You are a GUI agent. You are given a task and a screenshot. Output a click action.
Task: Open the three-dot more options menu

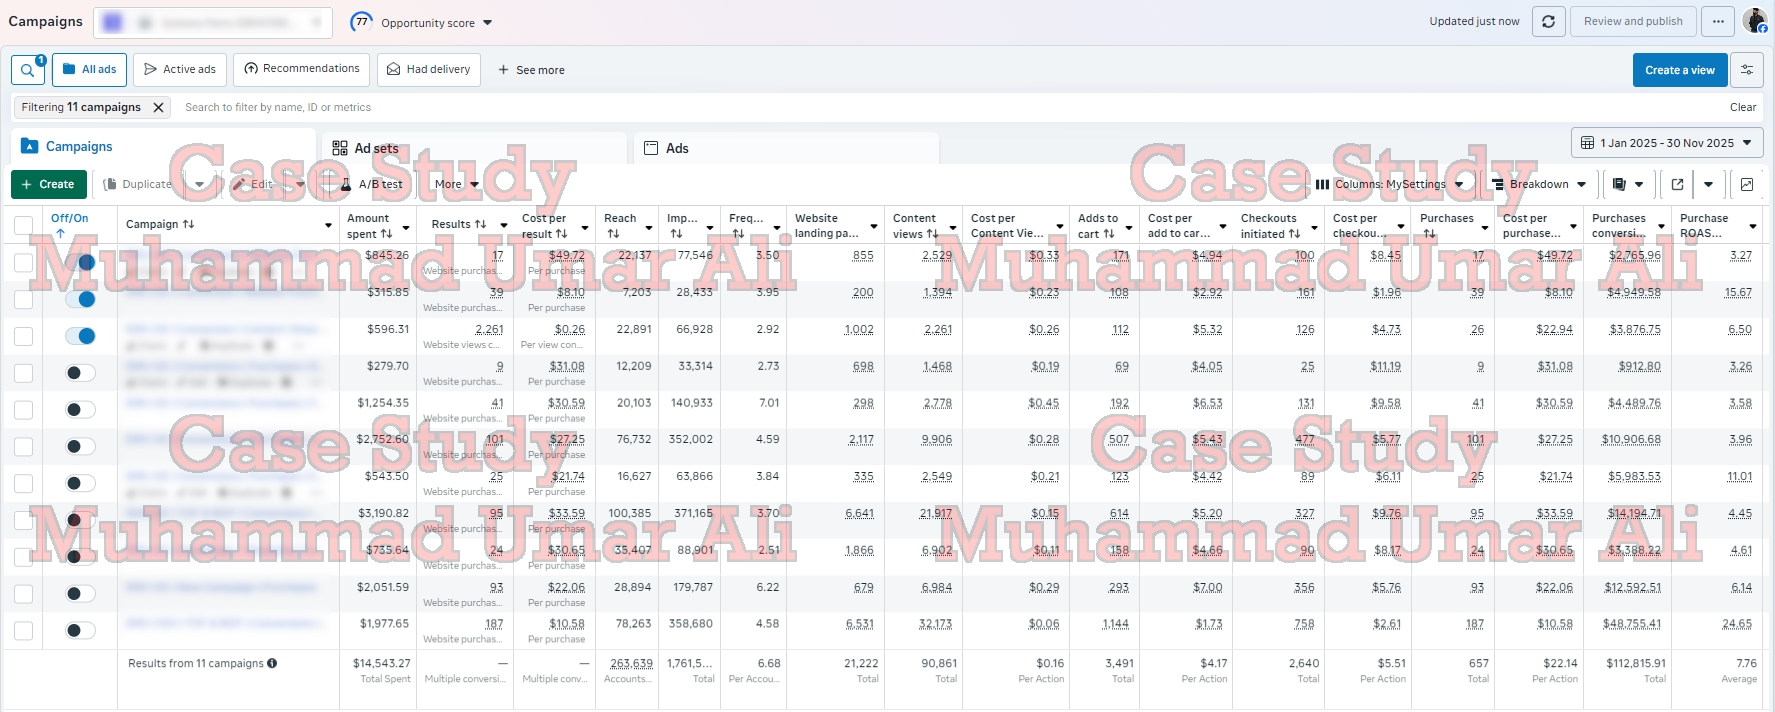[x=1718, y=22]
